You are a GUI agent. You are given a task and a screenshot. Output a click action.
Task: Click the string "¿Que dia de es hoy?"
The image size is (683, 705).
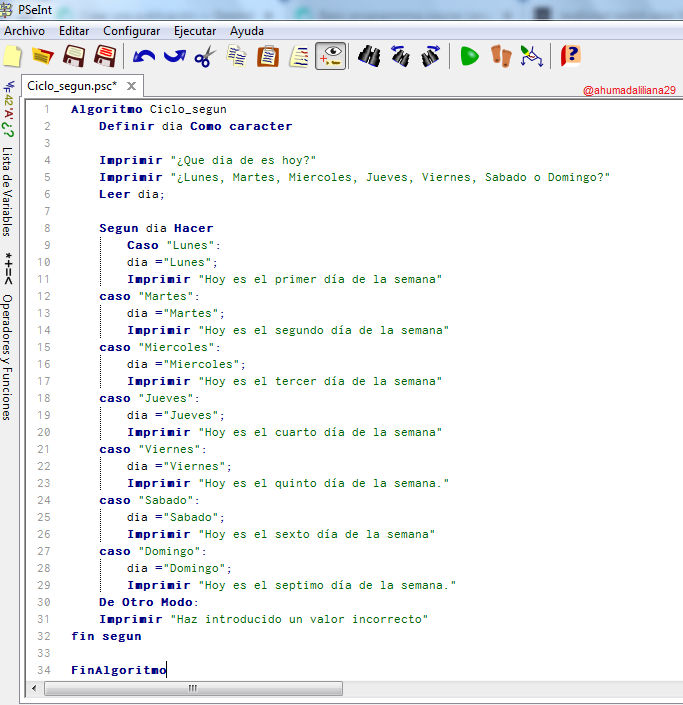point(243,161)
